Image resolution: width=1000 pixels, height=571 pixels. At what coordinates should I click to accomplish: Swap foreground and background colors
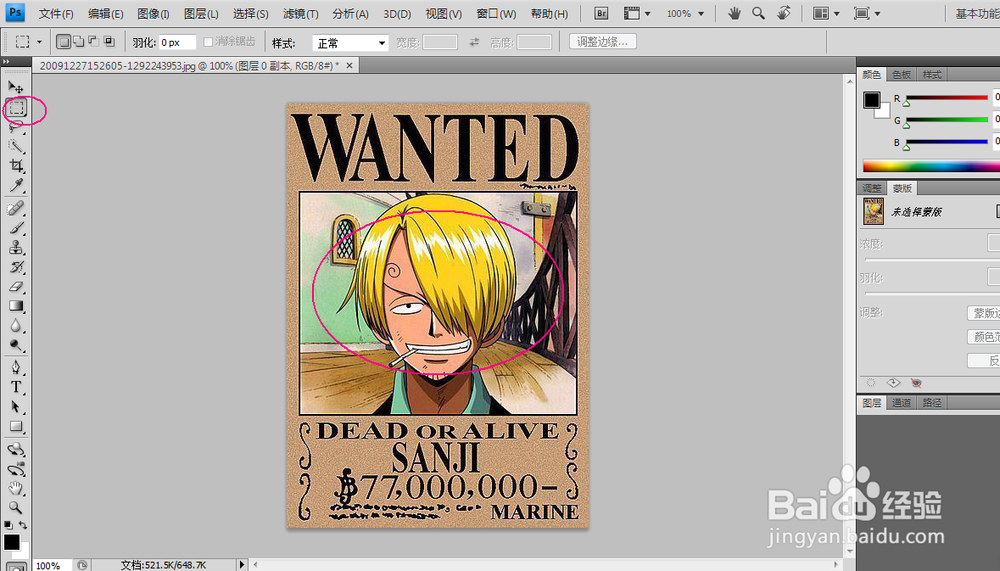click(x=23, y=525)
